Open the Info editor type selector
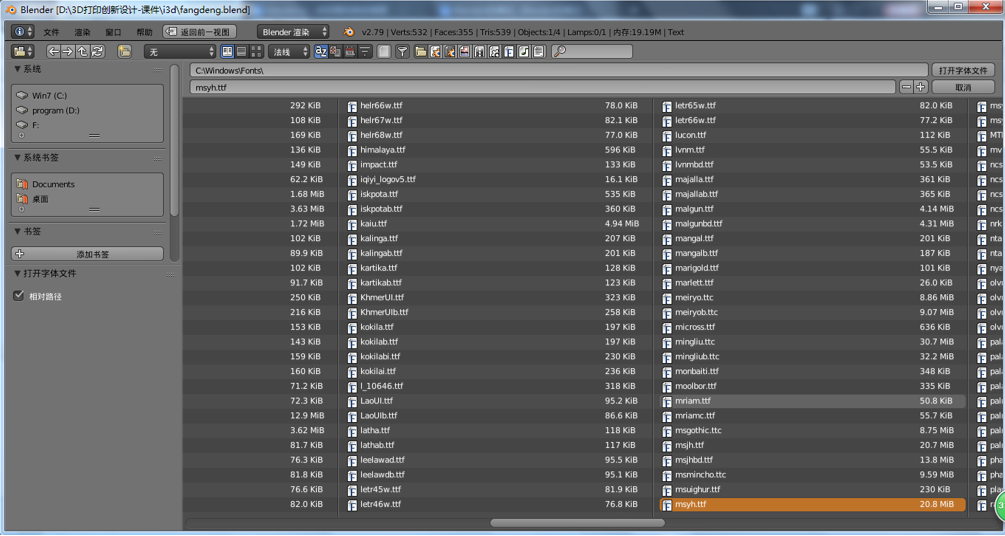Screen dimensions: 1005x536 [22, 31]
